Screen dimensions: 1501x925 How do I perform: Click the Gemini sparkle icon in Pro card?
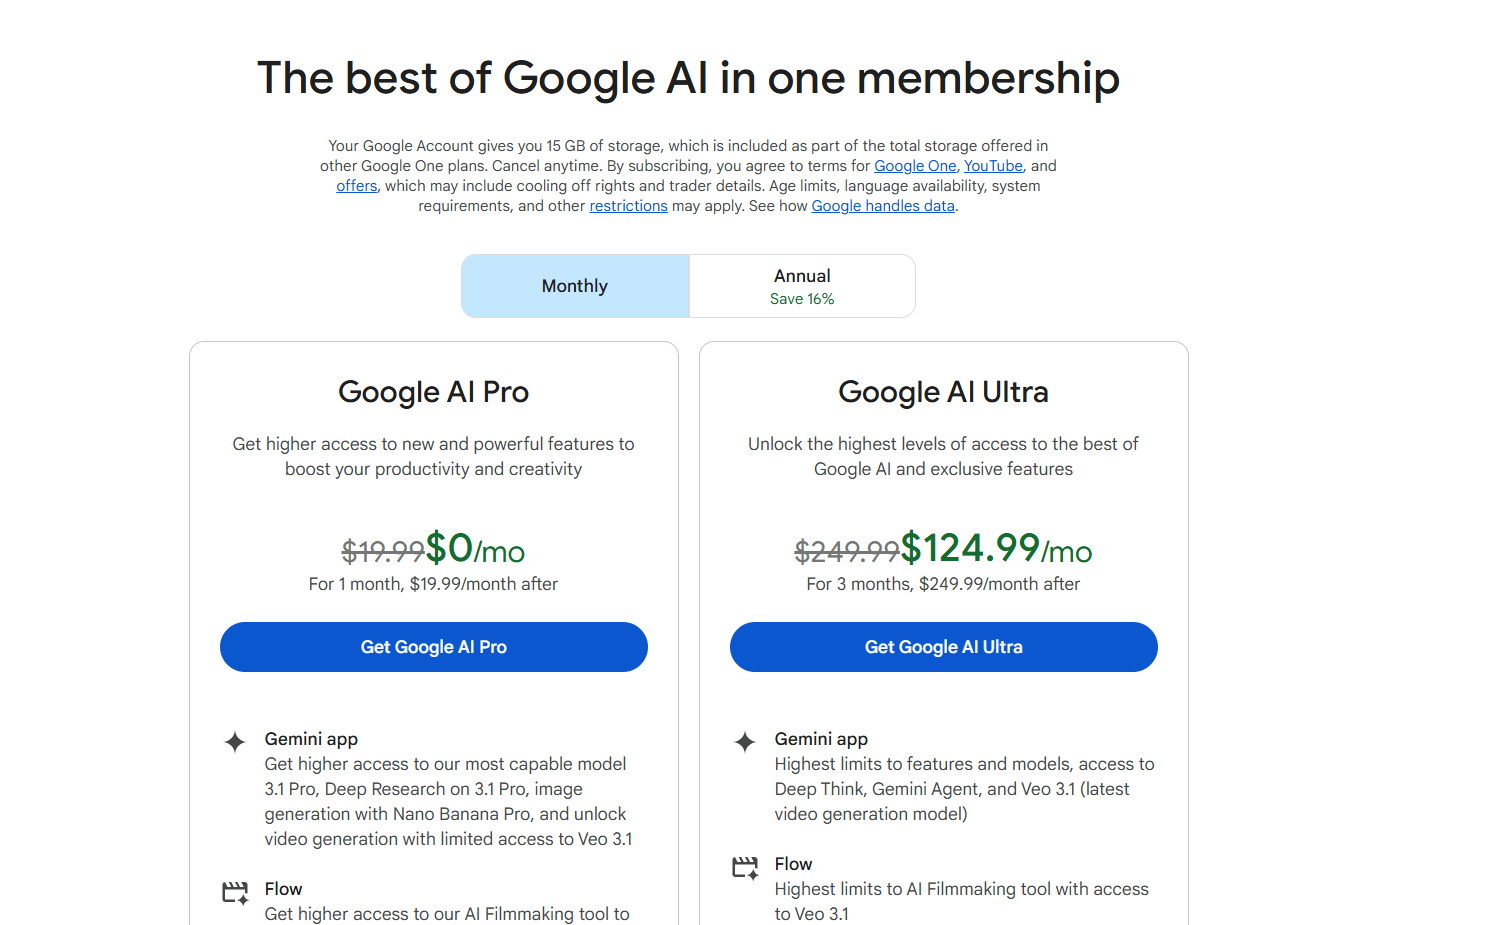pyautogui.click(x=235, y=742)
